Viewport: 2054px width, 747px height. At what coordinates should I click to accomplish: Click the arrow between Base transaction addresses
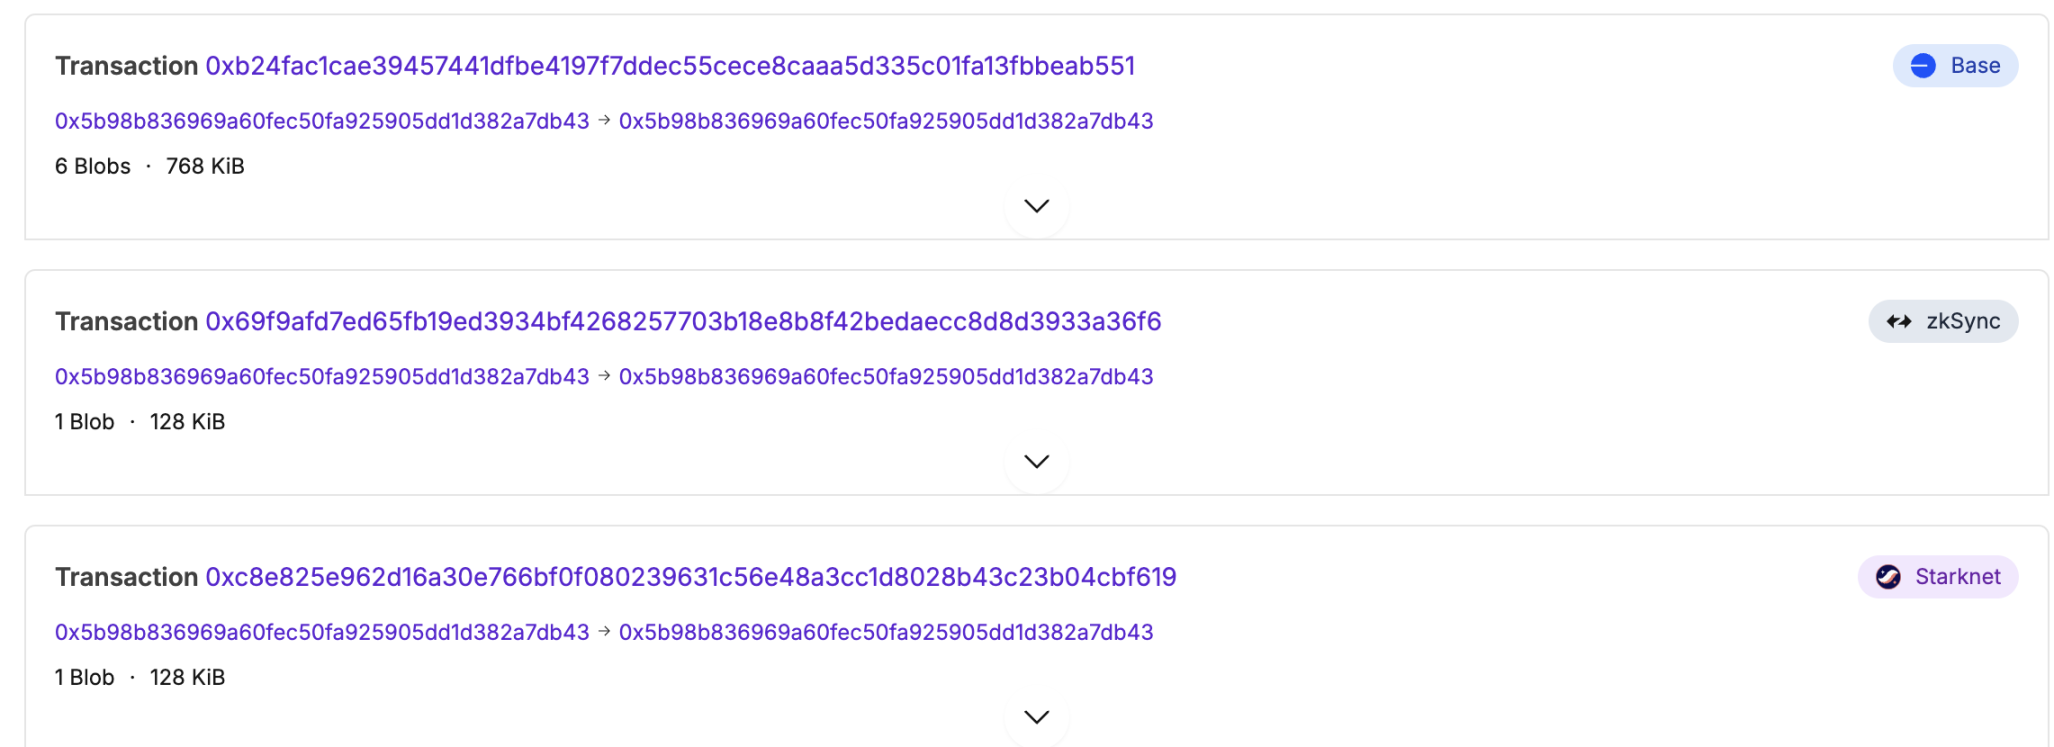click(604, 120)
